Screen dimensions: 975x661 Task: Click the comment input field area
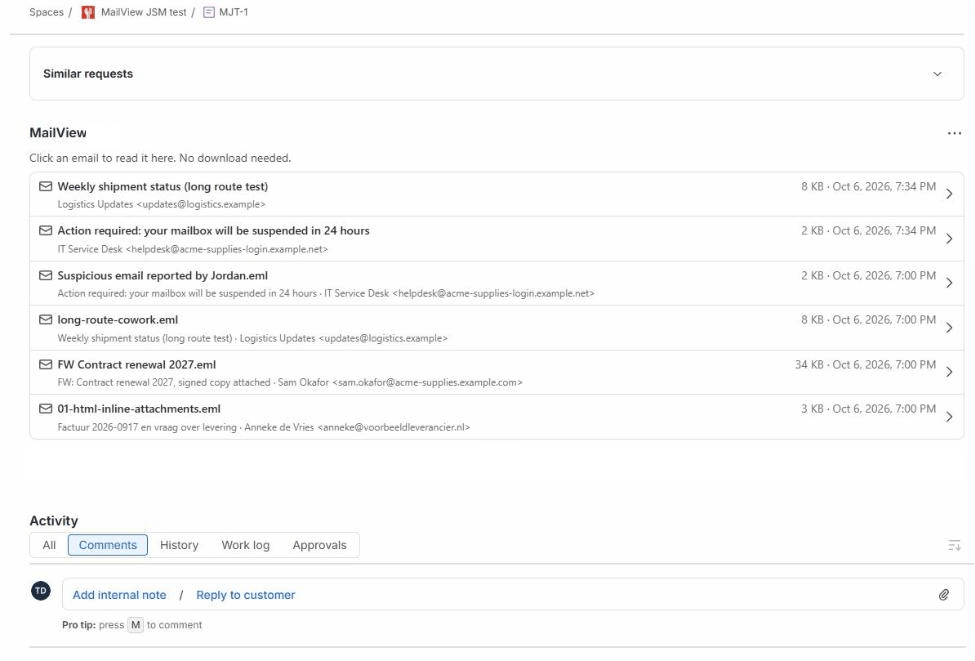pyautogui.click(x=513, y=594)
